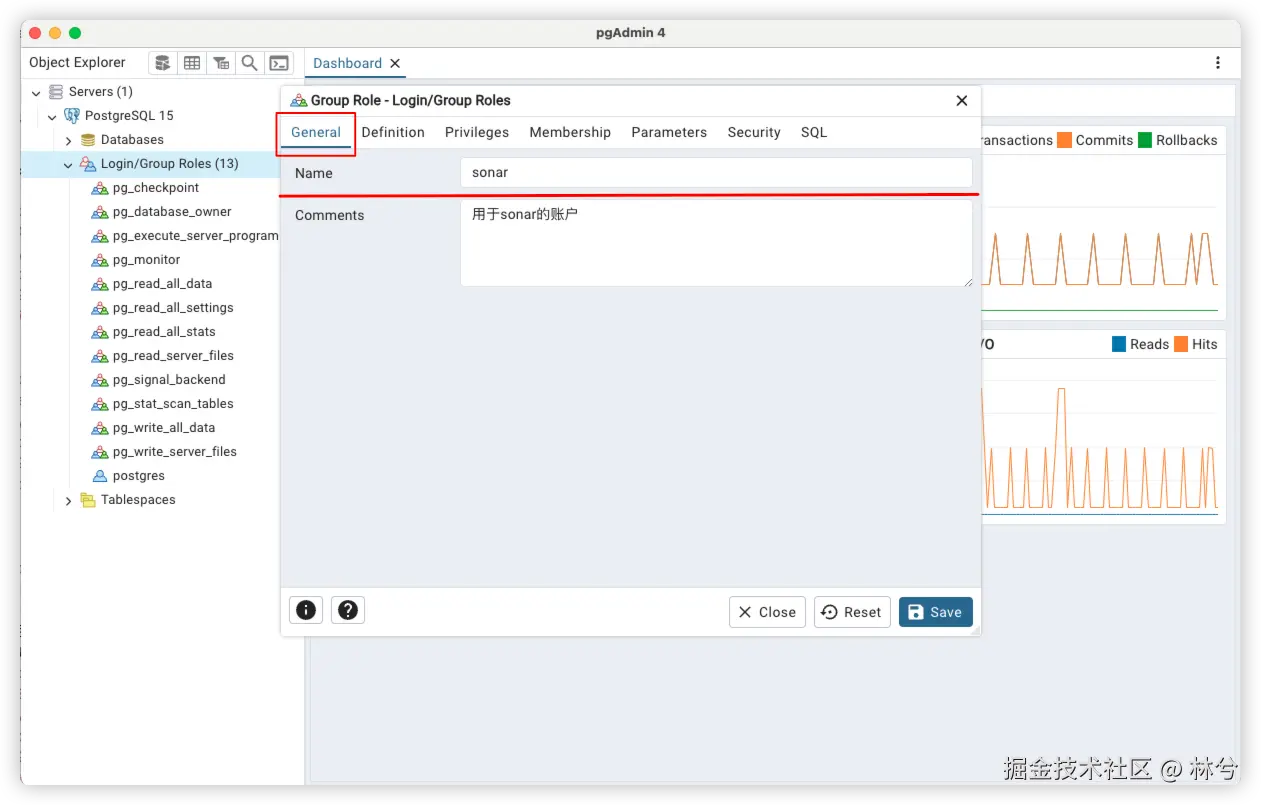The width and height of the screenshot is (1261, 805).
Task: Select the pg_write_server_files role
Action: (175, 452)
